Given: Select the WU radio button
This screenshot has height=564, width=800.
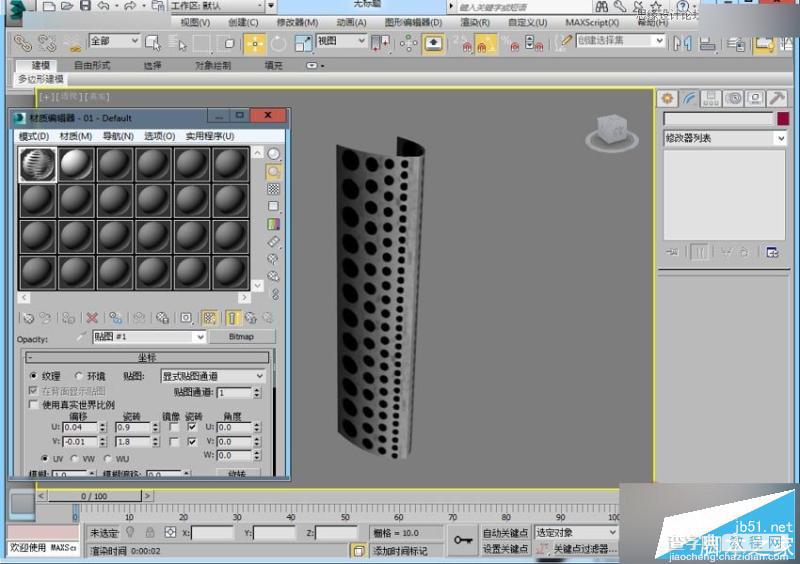Looking at the screenshot, I should pyautogui.click(x=107, y=458).
